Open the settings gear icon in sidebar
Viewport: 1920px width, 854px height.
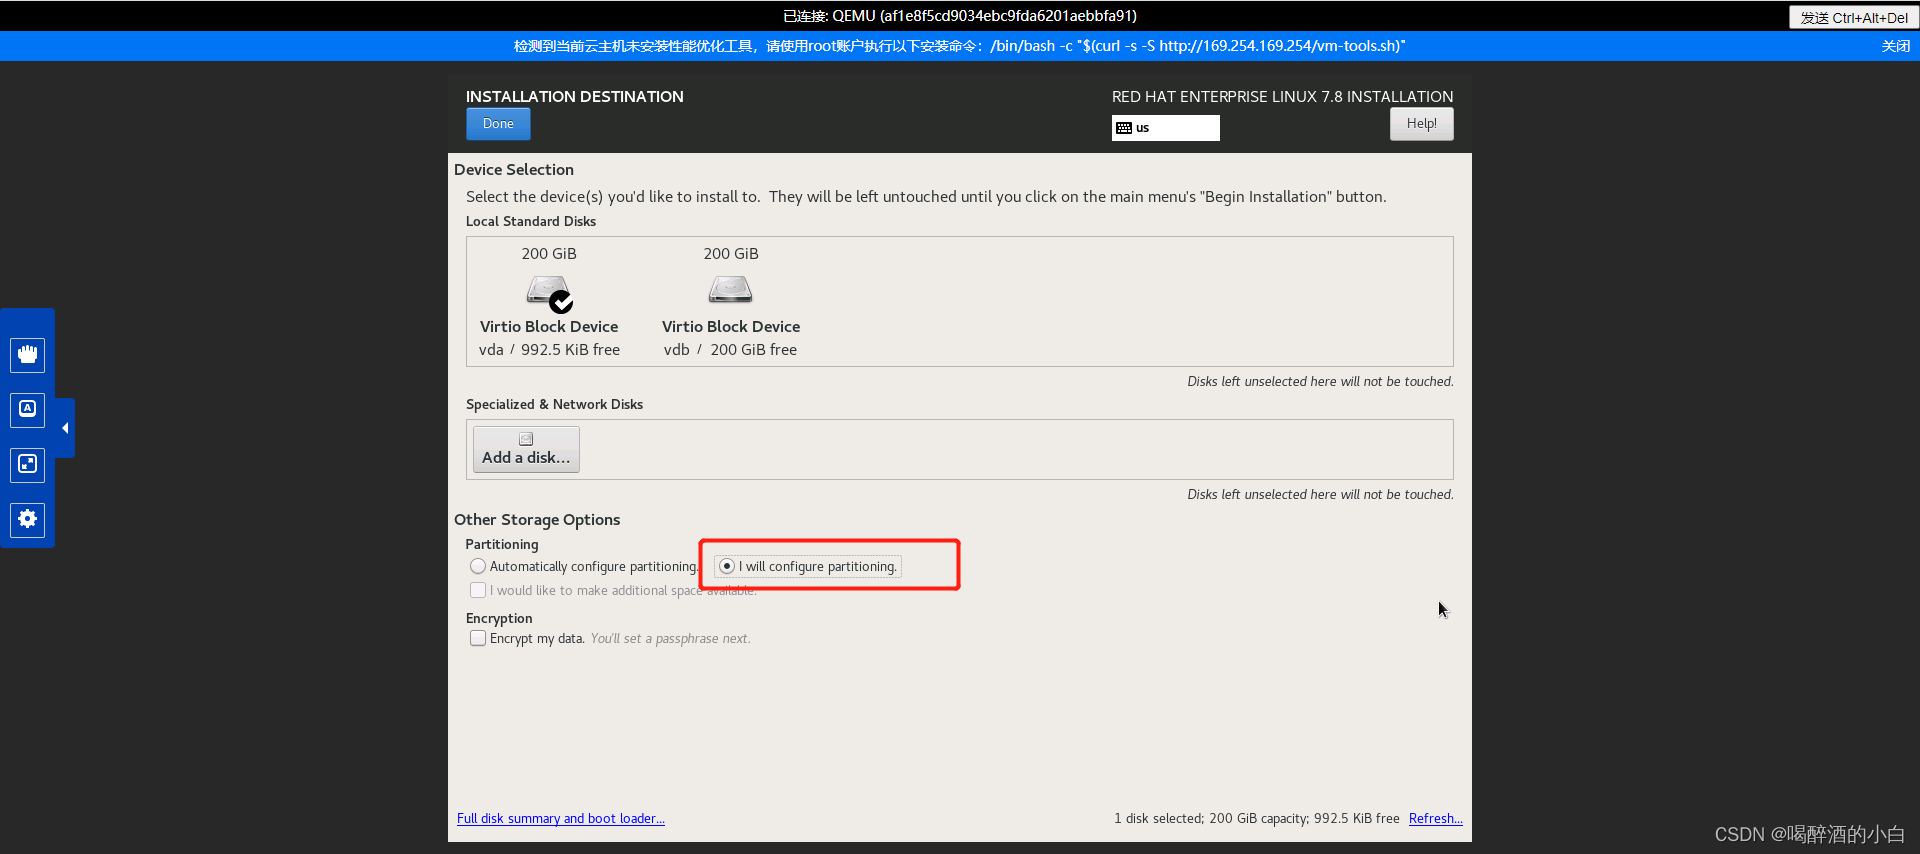click(x=28, y=519)
